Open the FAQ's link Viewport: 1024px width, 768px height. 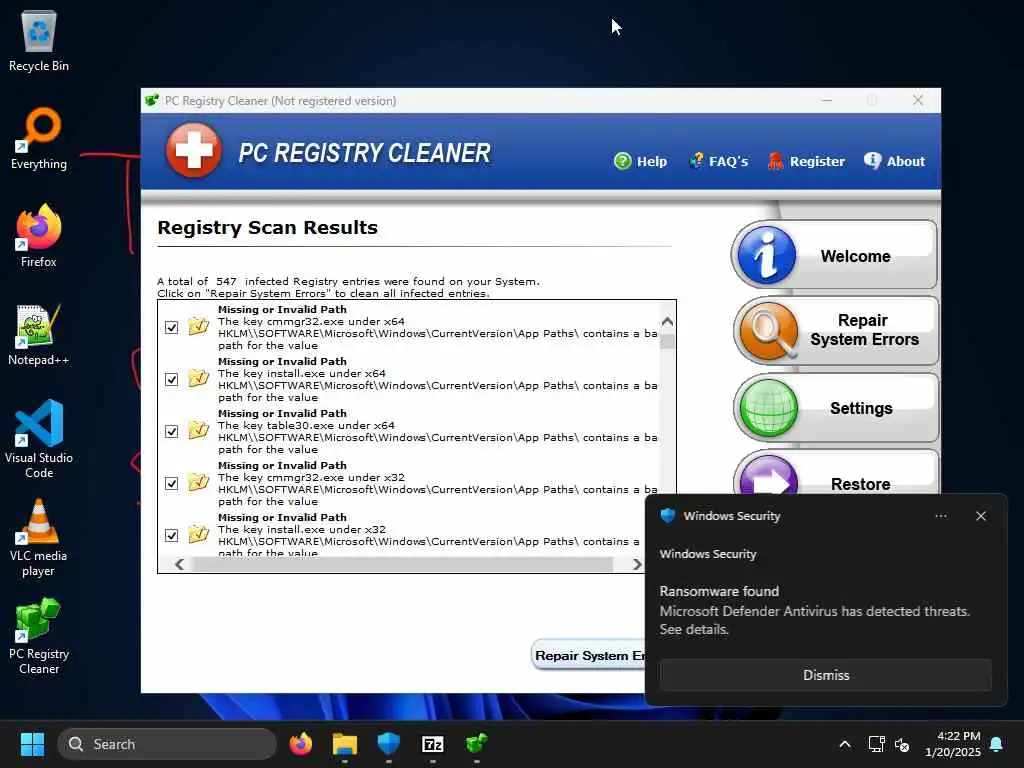718,161
